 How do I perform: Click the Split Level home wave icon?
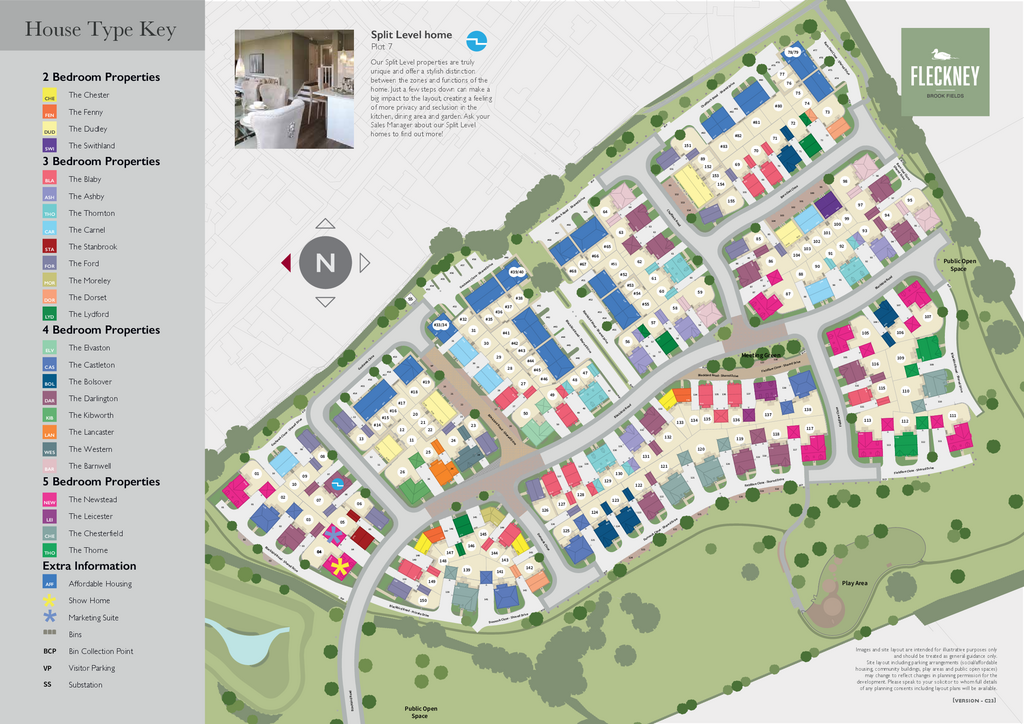pyautogui.click(x=477, y=40)
